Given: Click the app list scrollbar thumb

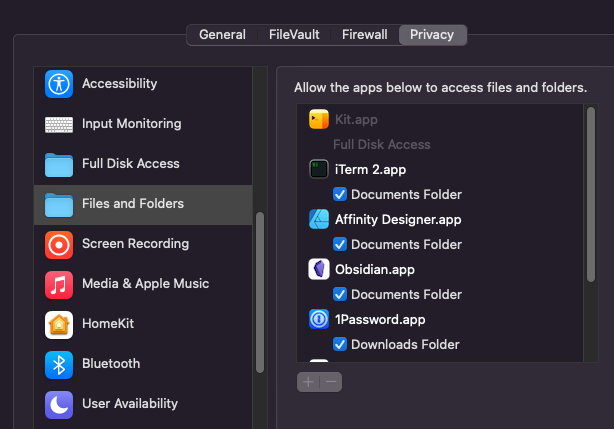Looking at the screenshot, I should [591, 195].
